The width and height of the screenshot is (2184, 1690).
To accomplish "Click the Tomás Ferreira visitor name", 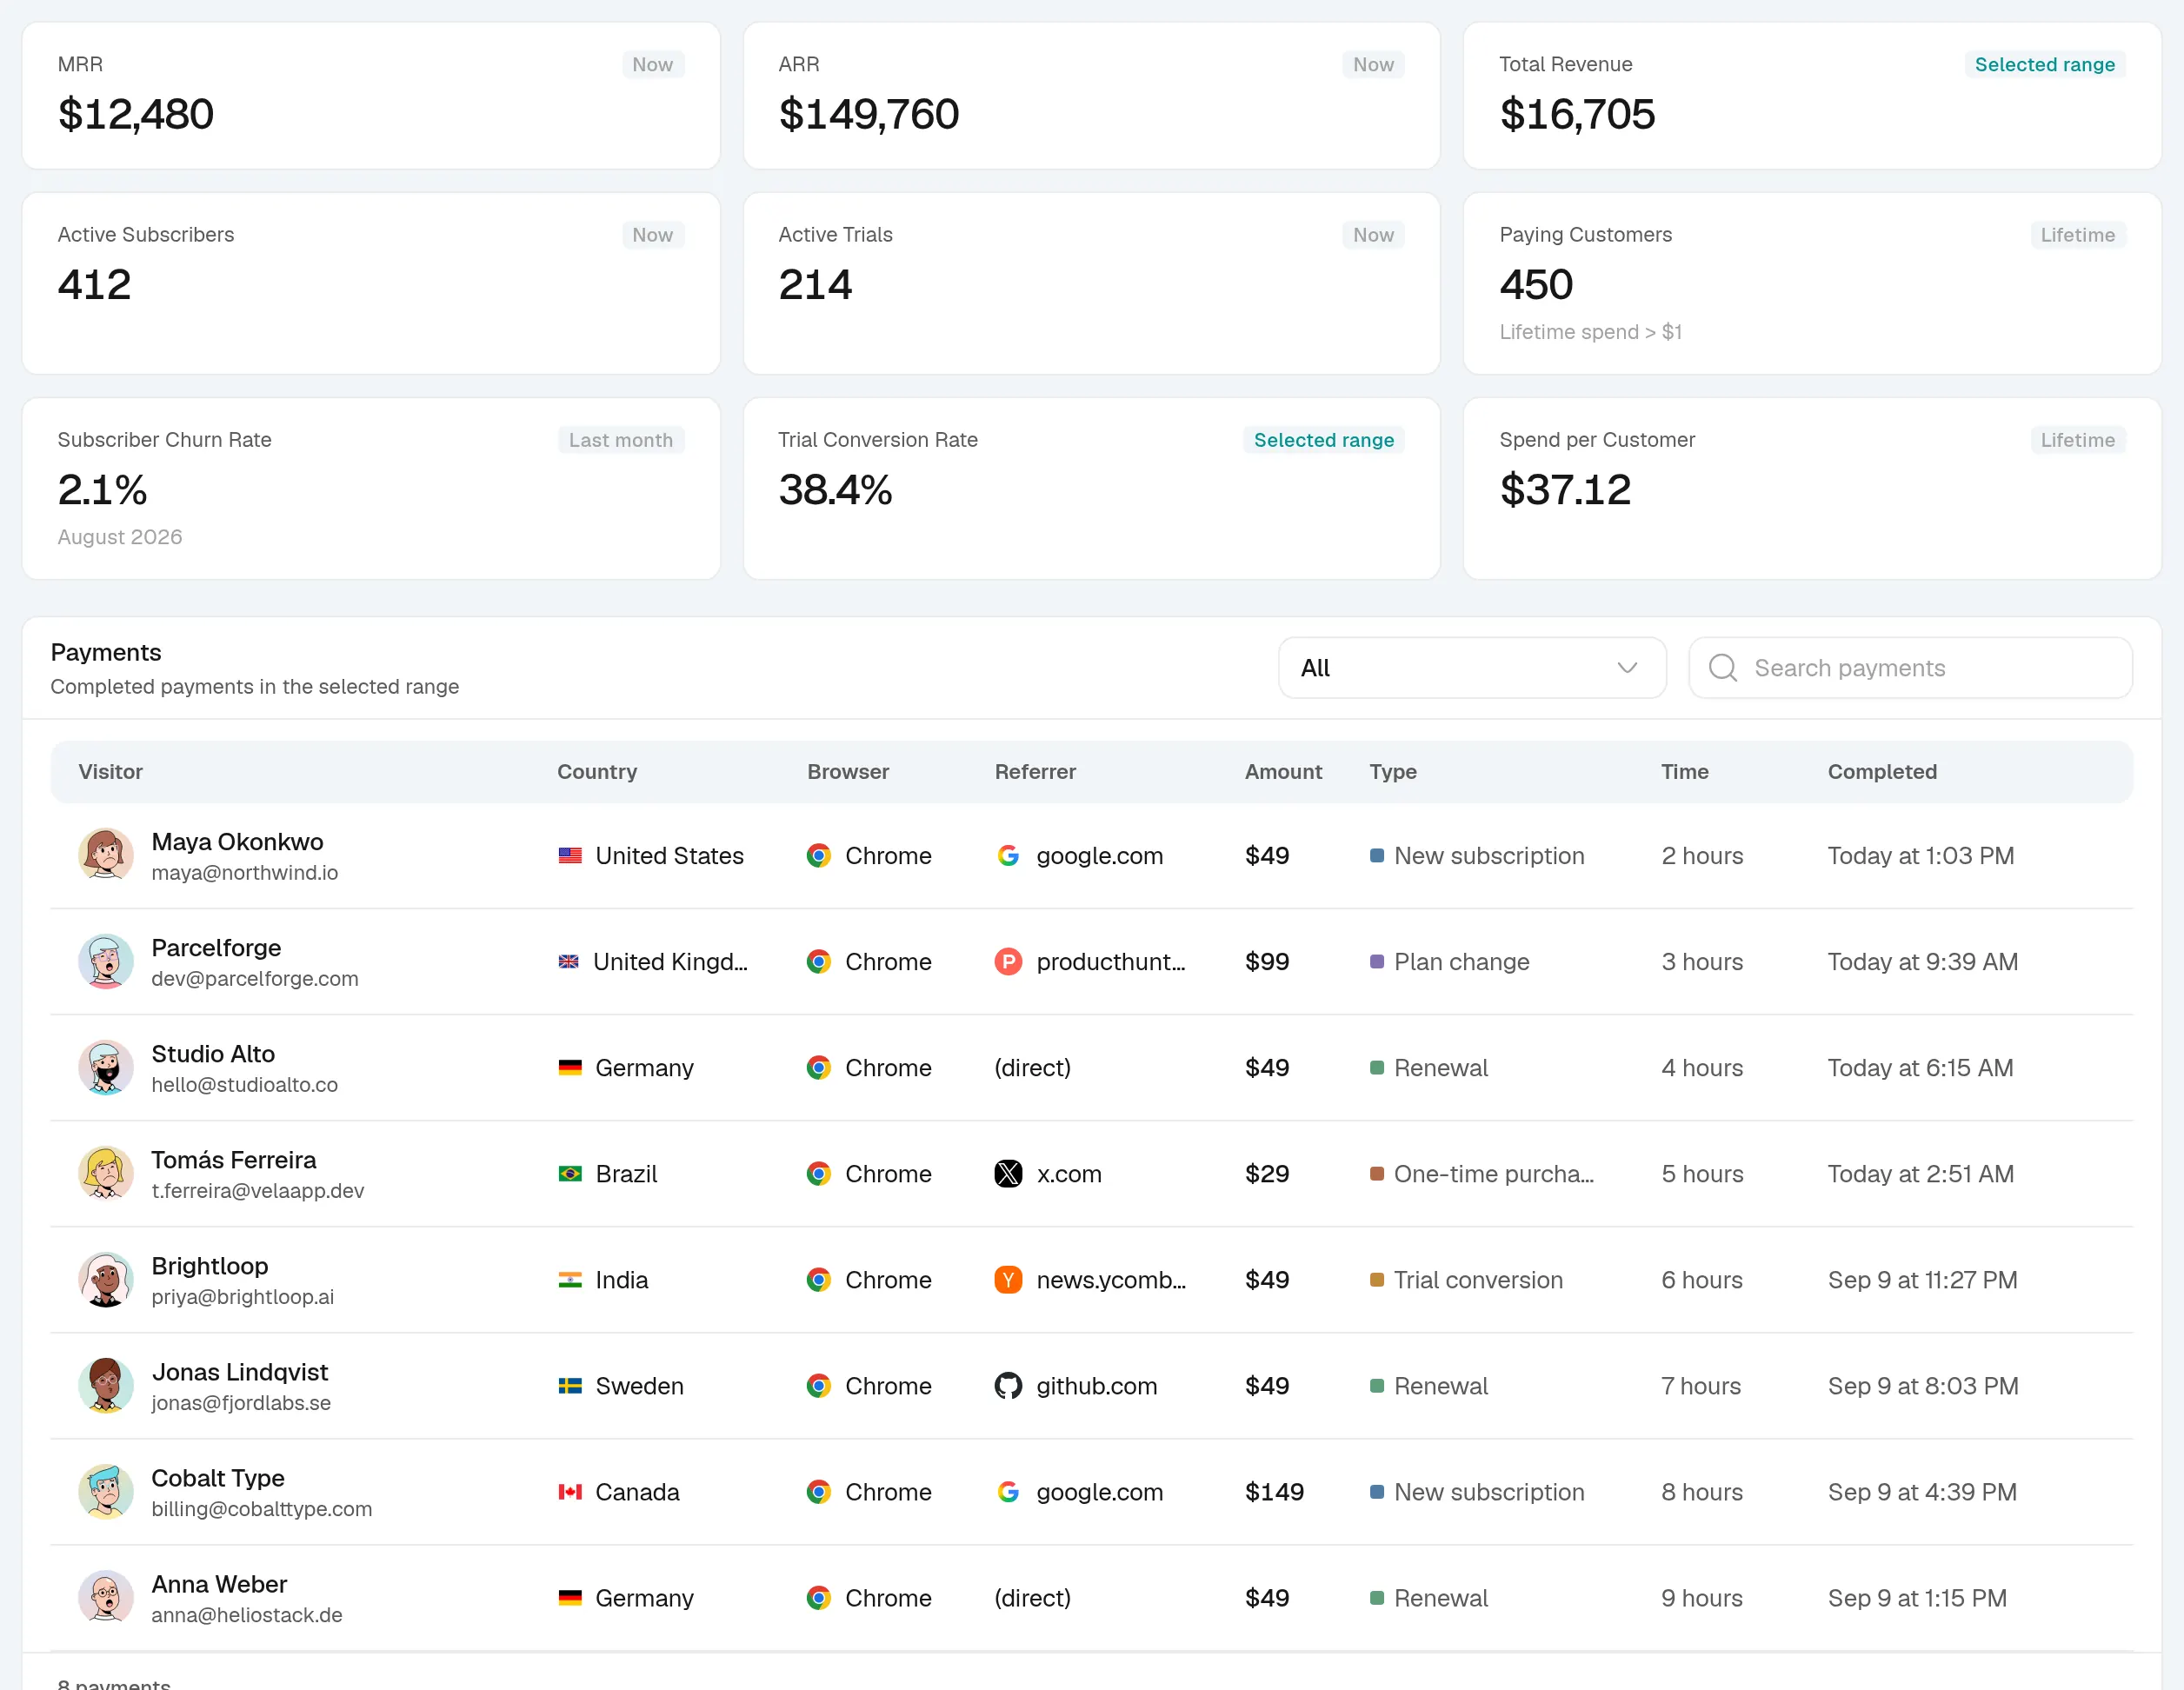I will pos(234,1159).
